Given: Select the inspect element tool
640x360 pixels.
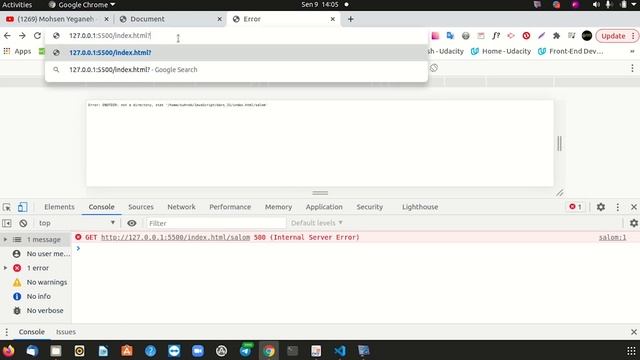Looking at the screenshot, I should (x=7, y=207).
